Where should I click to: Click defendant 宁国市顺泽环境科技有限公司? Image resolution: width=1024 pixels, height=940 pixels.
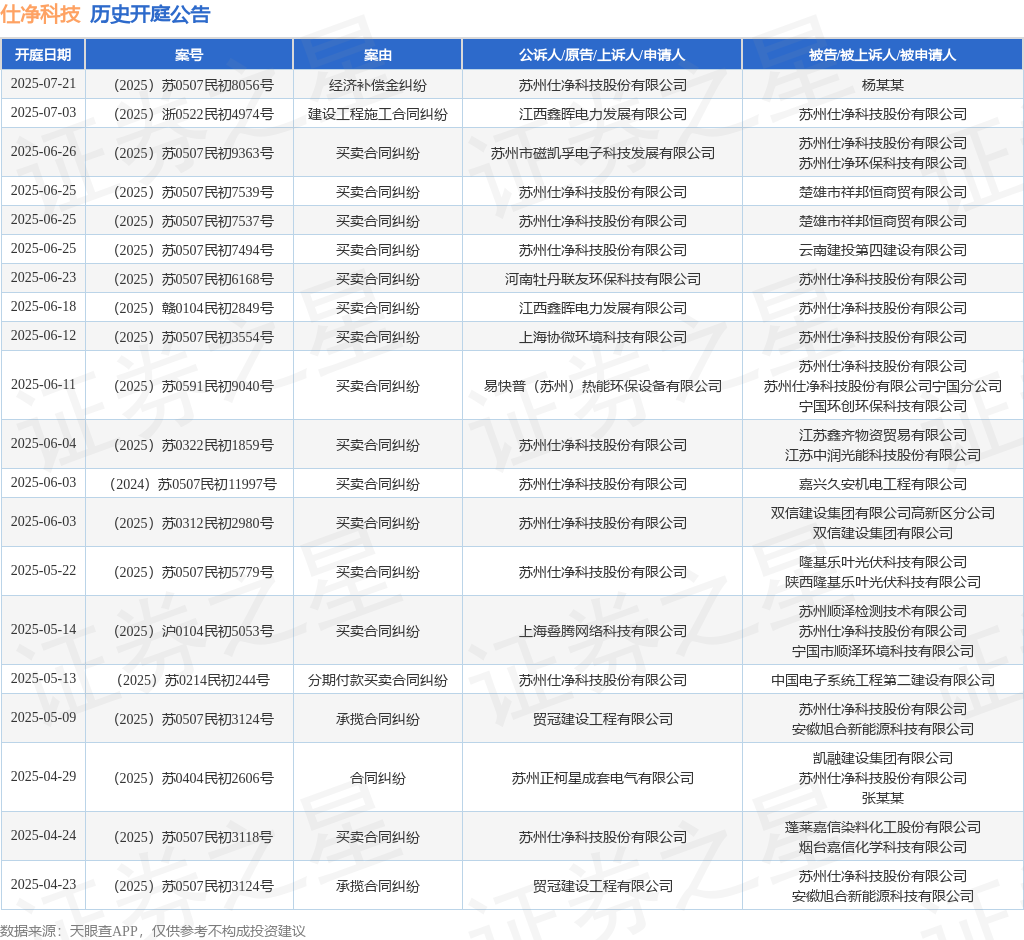point(882,651)
